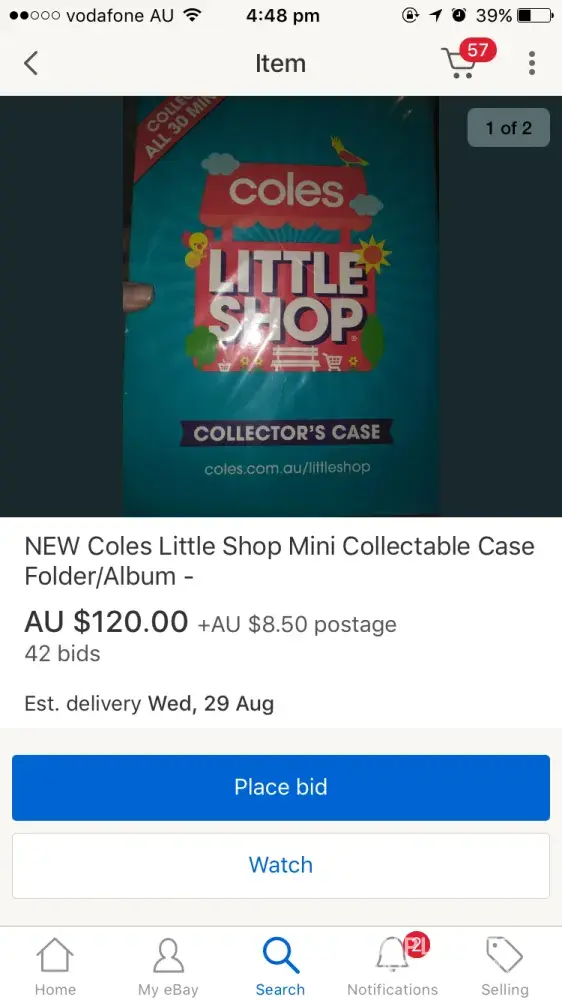Tap the Search magnifier icon
562x1000 pixels.
(281, 955)
